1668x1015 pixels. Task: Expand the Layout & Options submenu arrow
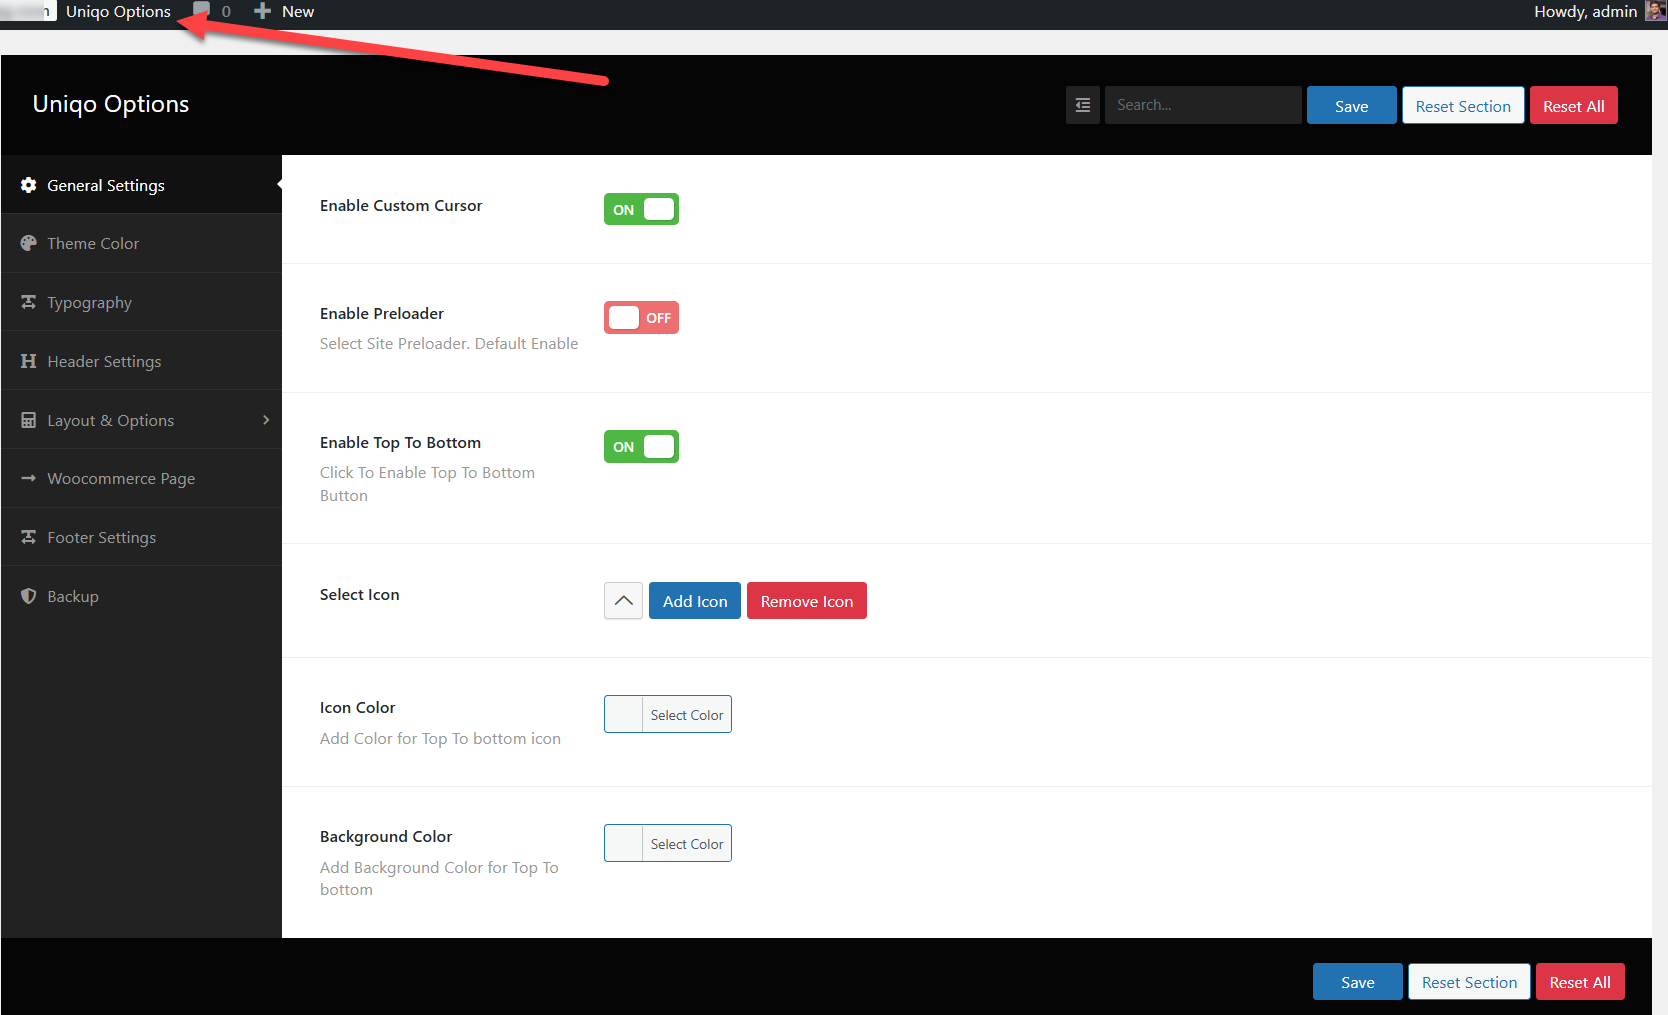pos(266,420)
